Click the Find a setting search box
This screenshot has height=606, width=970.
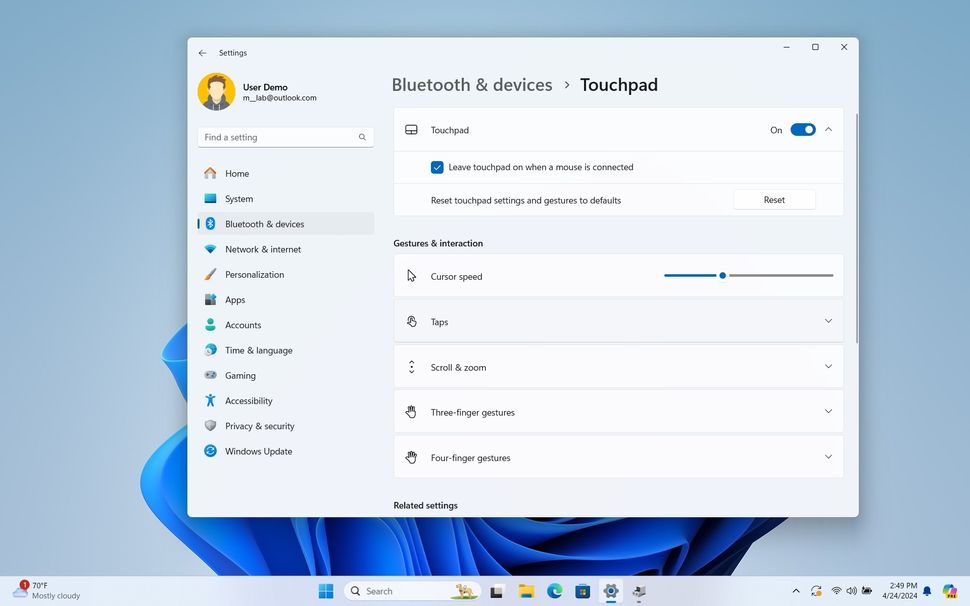tap(285, 137)
